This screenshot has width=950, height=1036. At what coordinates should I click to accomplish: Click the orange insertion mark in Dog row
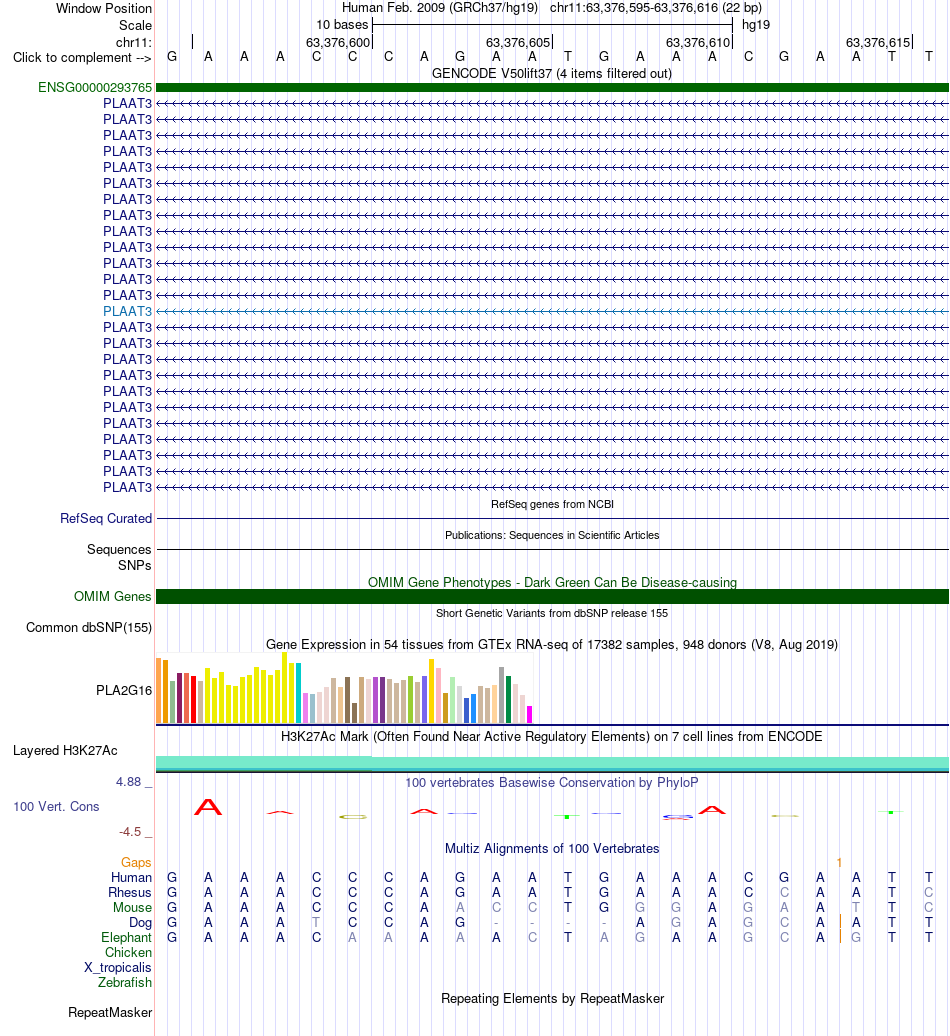840,922
